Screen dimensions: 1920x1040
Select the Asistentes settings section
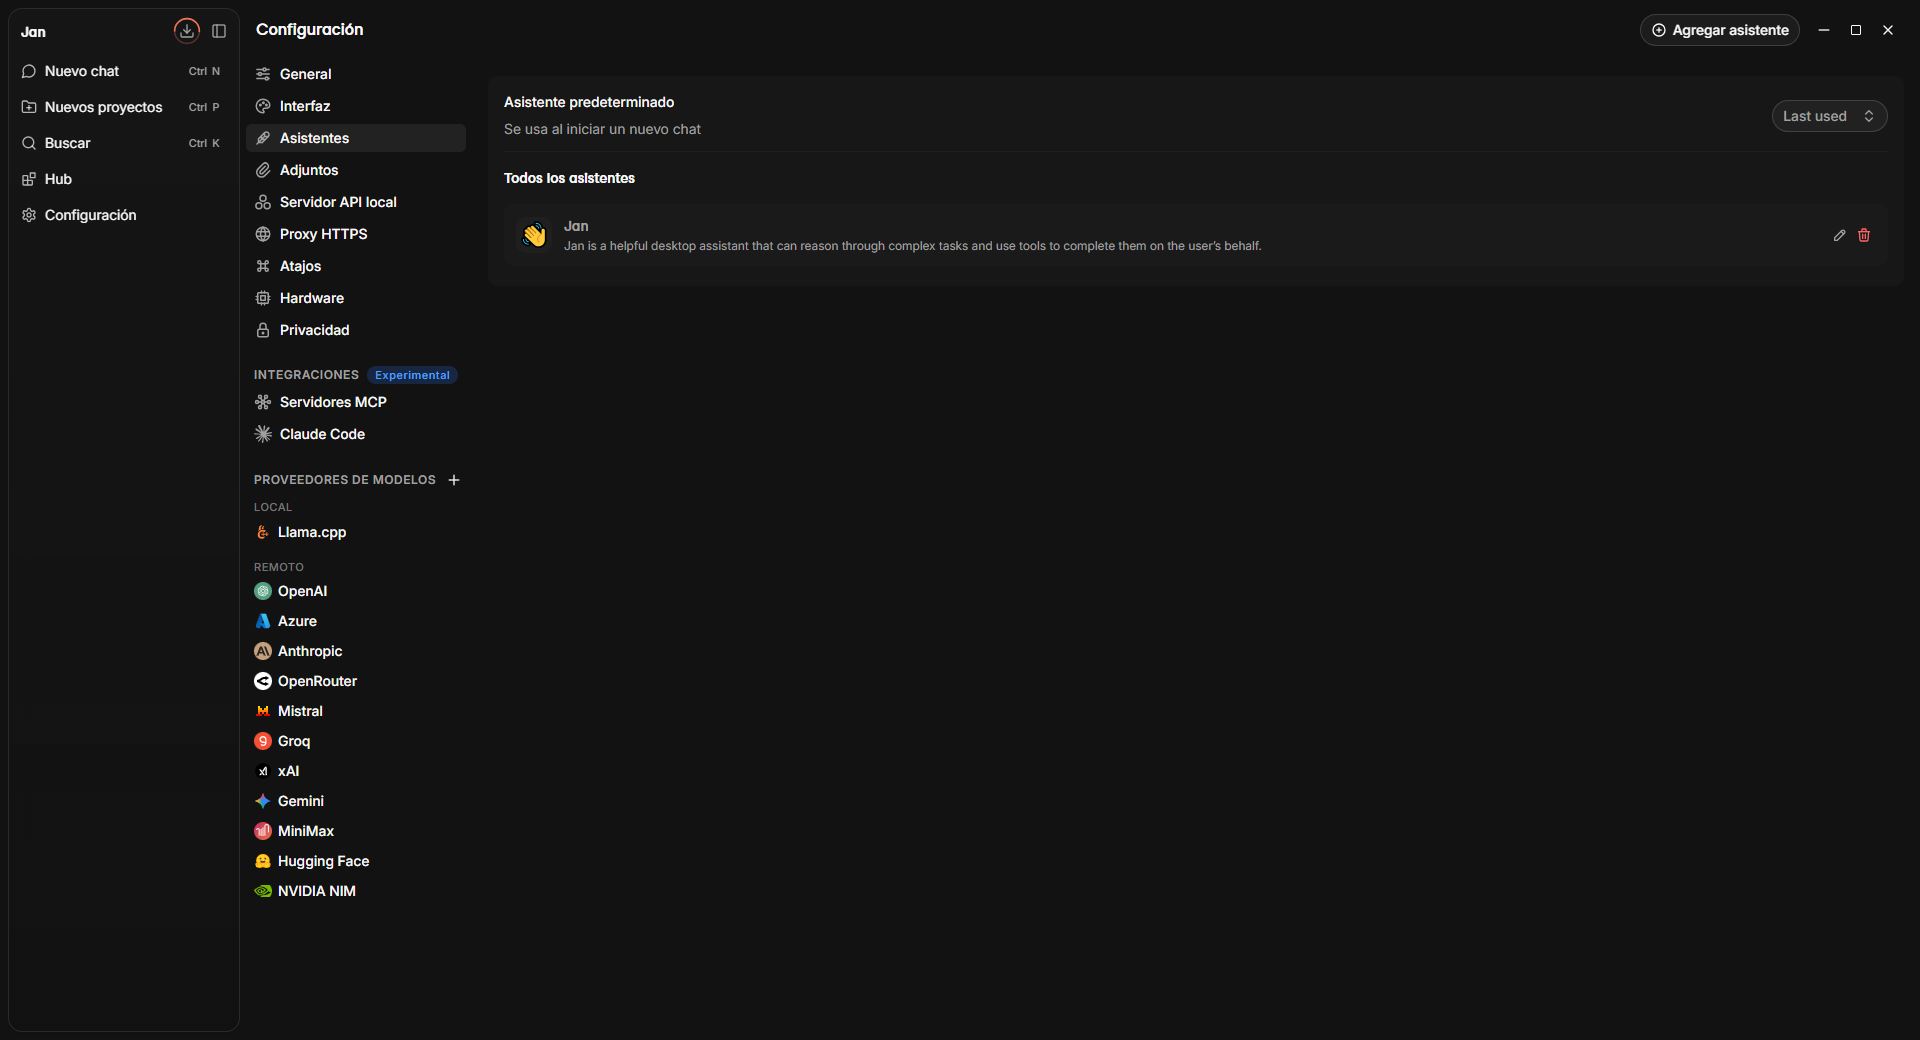point(356,138)
